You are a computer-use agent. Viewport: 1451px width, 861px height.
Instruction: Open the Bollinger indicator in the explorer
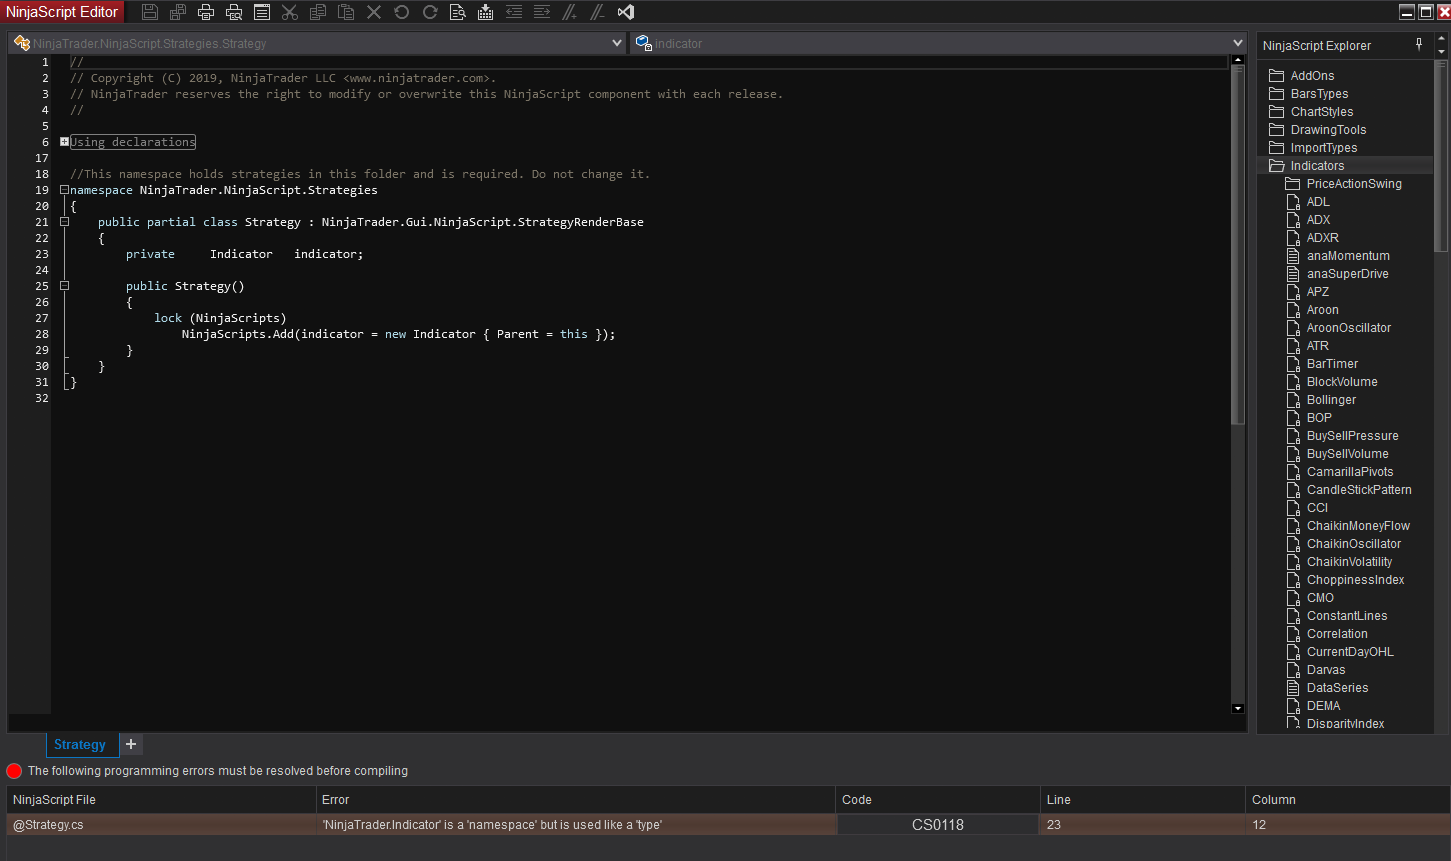(x=1331, y=400)
